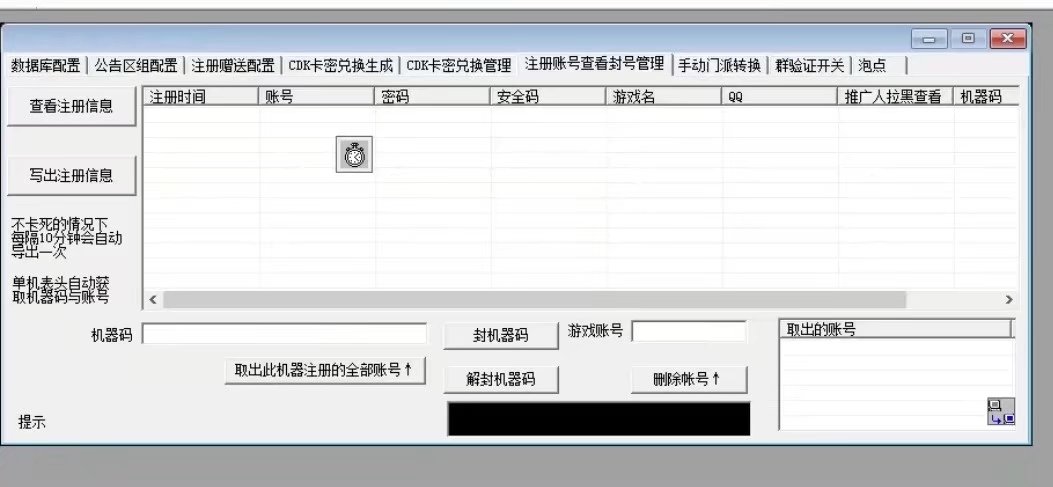Go to the CDK卡密兑换生成 tab

click(x=341, y=66)
